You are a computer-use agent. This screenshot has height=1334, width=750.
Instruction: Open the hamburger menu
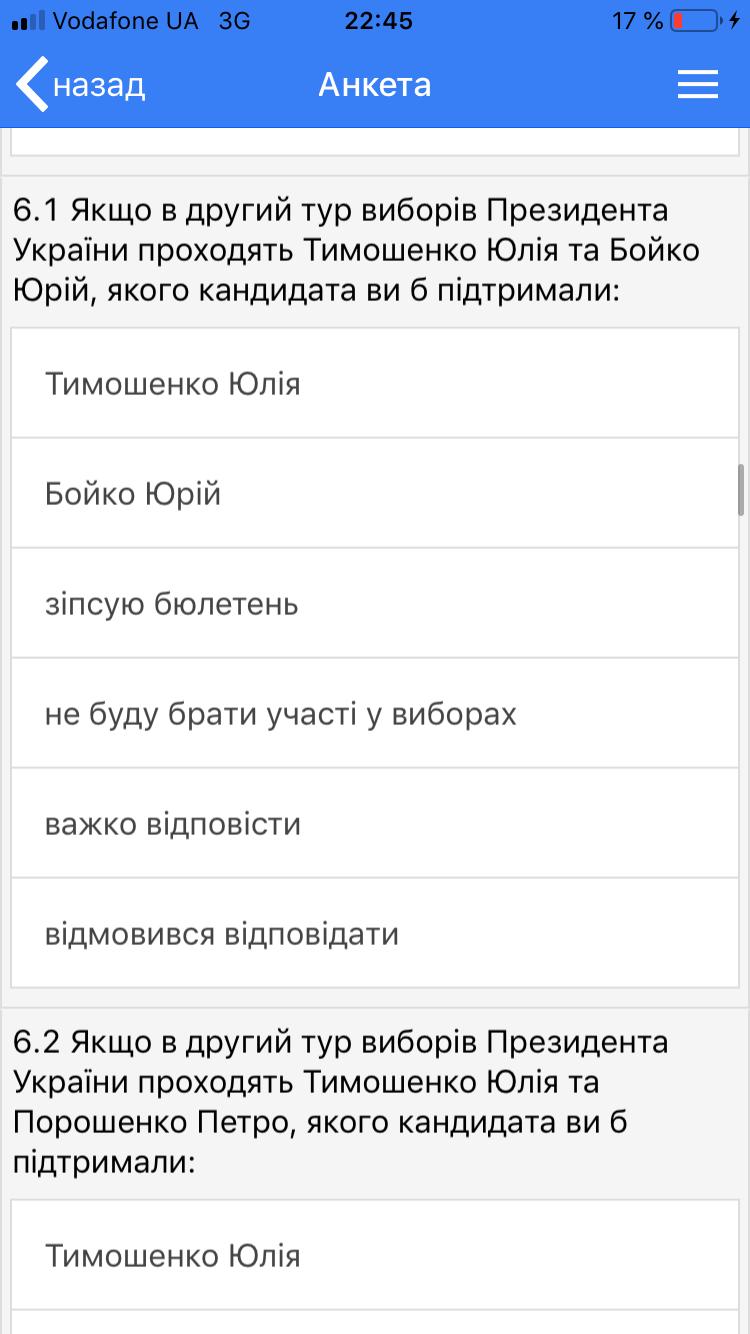click(698, 85)
